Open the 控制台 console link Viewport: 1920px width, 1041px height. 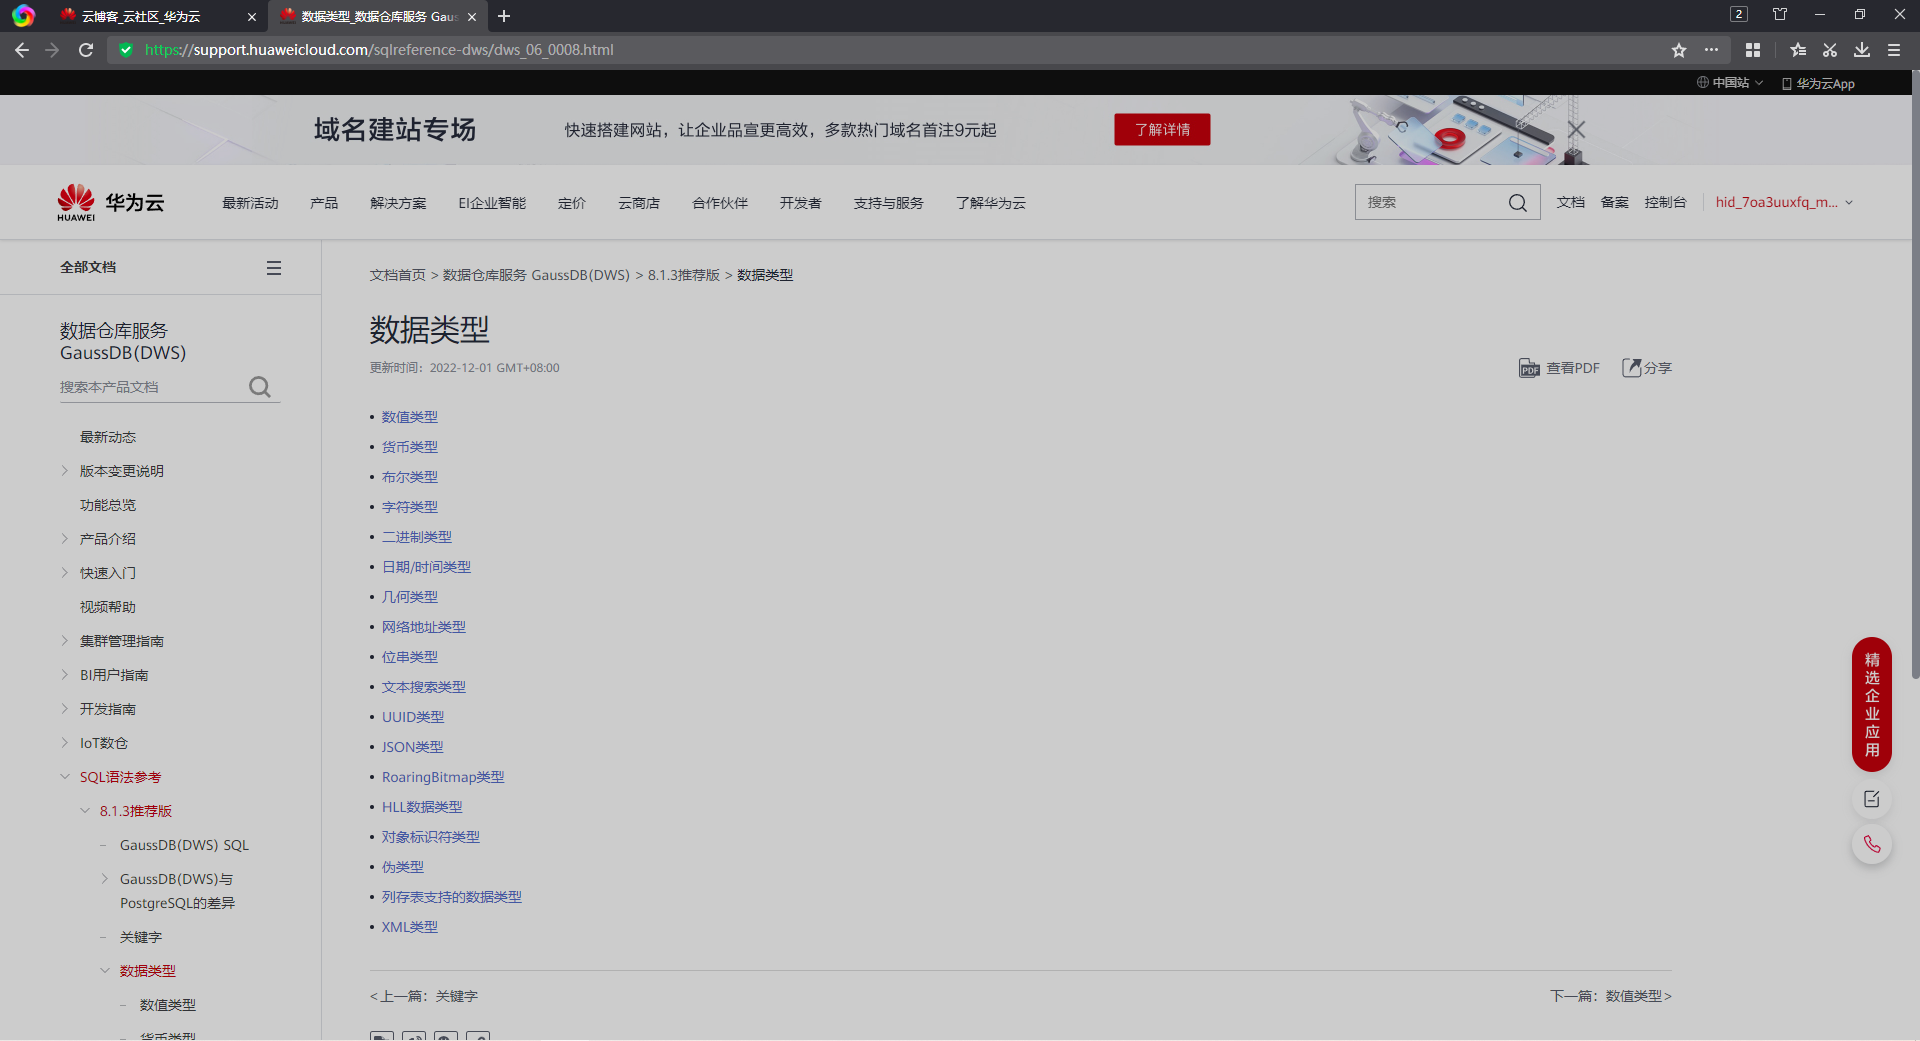click(1665, 202)
